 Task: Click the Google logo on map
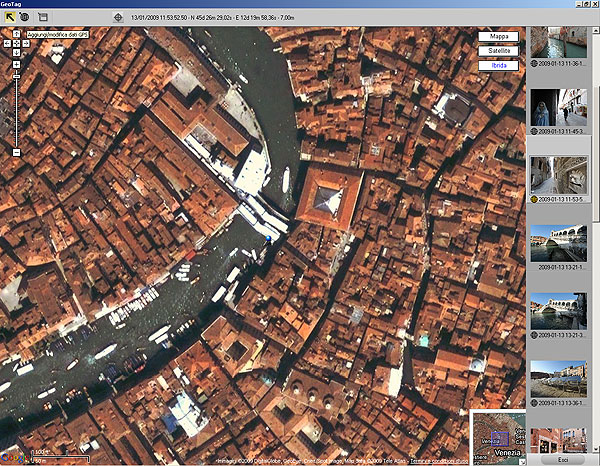coord(14,458)
